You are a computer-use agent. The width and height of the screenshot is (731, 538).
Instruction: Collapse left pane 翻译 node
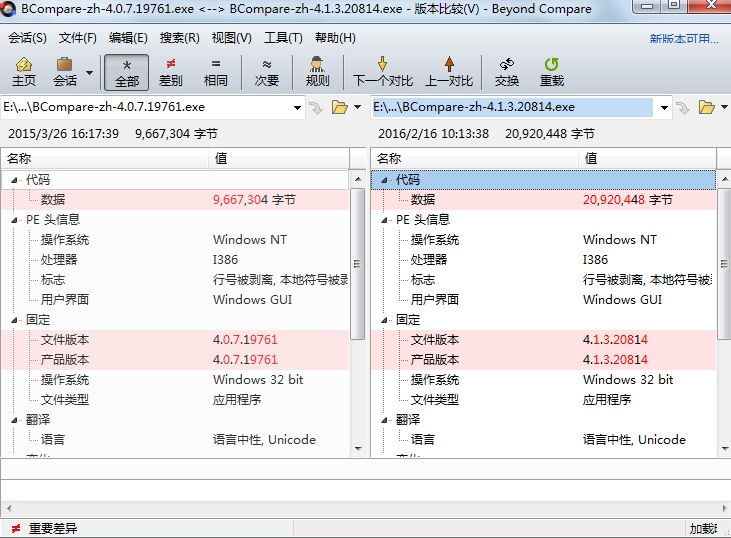pyautogui.click(x=14, y=420)
